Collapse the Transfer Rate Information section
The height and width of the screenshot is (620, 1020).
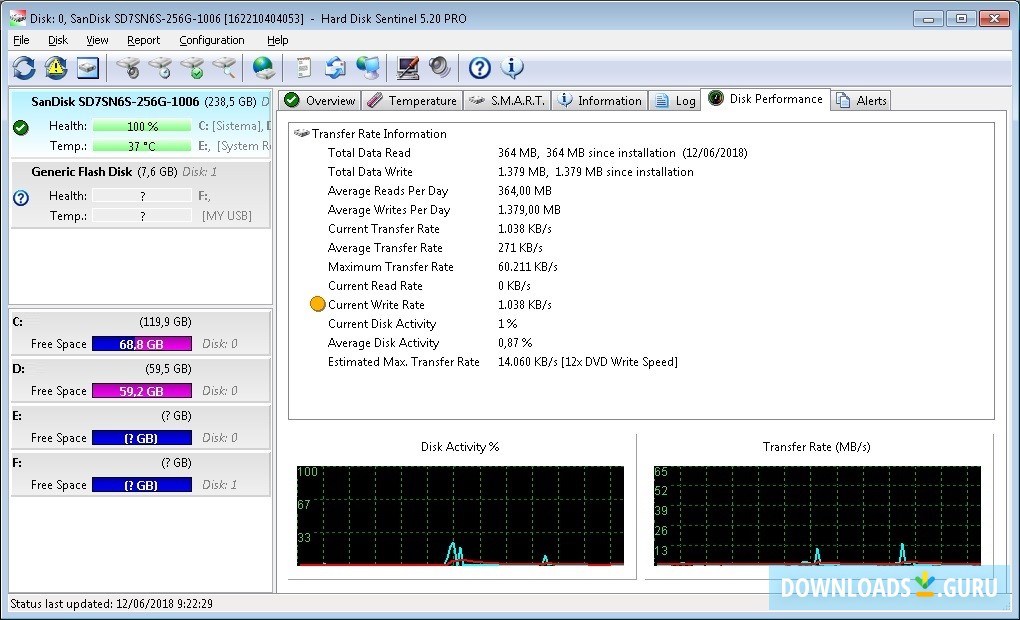295,133
